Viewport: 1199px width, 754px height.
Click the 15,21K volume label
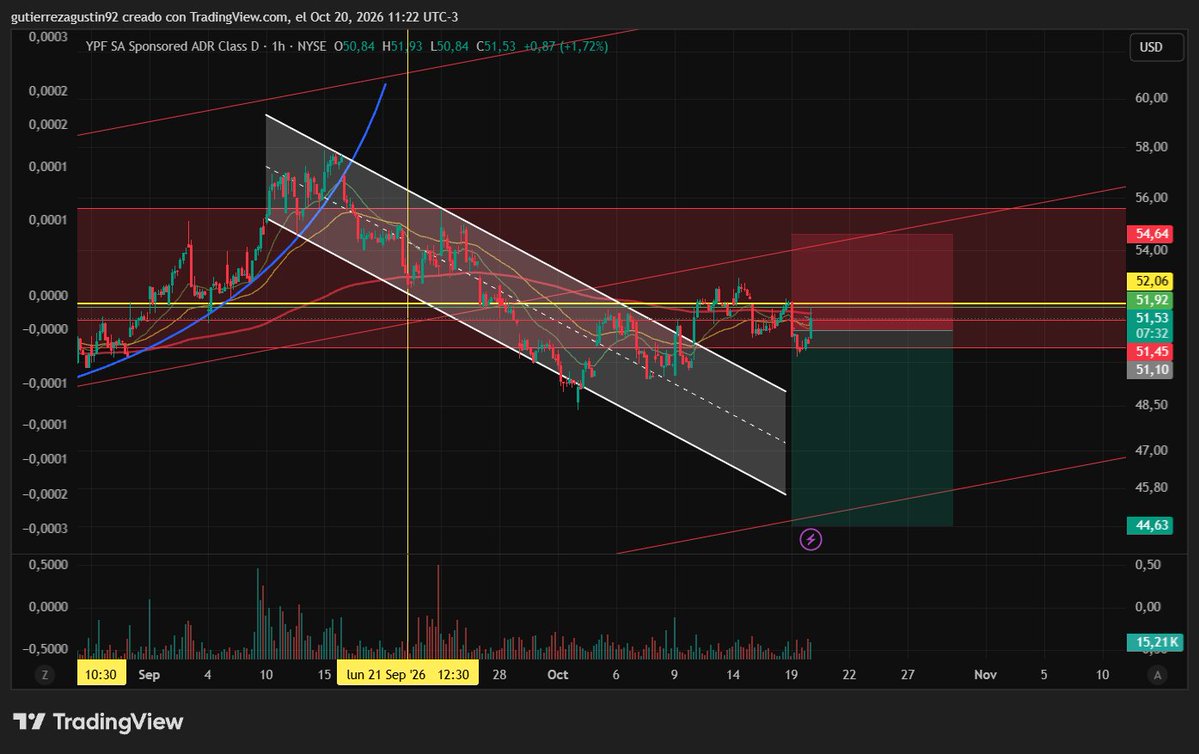[x=1156, y=642]
